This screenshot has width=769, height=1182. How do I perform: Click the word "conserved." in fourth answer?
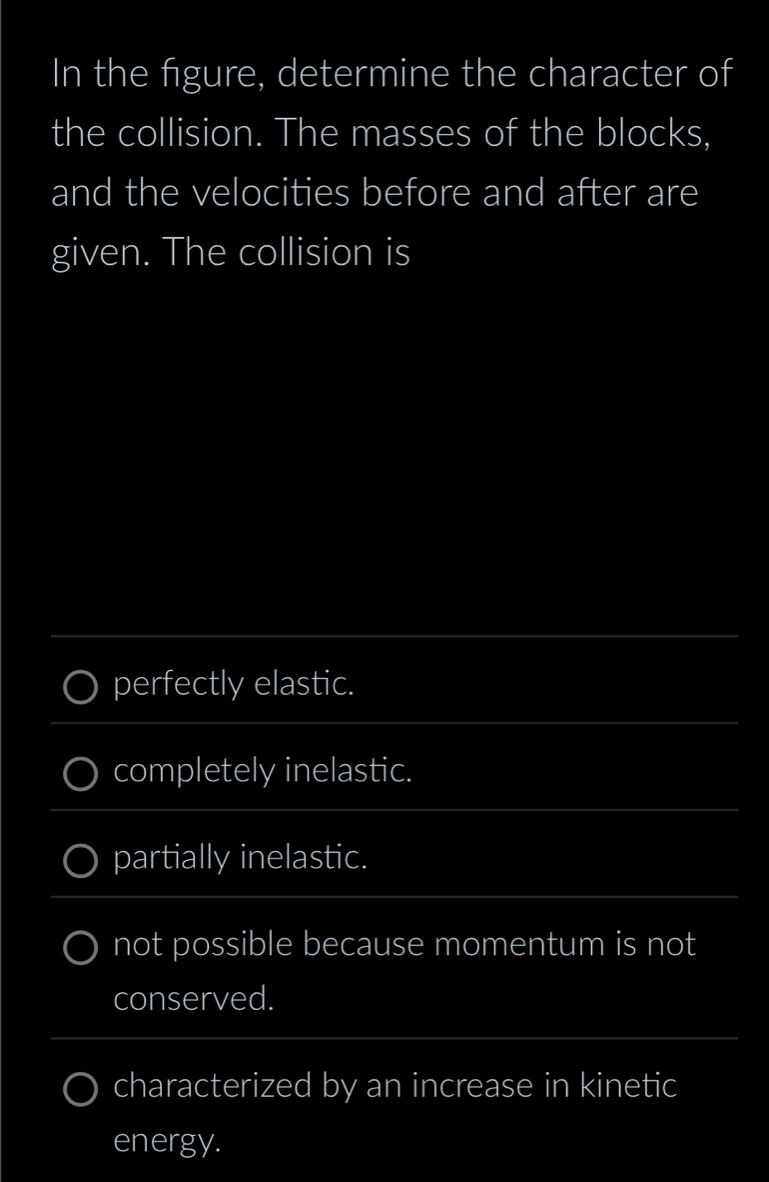194,999
